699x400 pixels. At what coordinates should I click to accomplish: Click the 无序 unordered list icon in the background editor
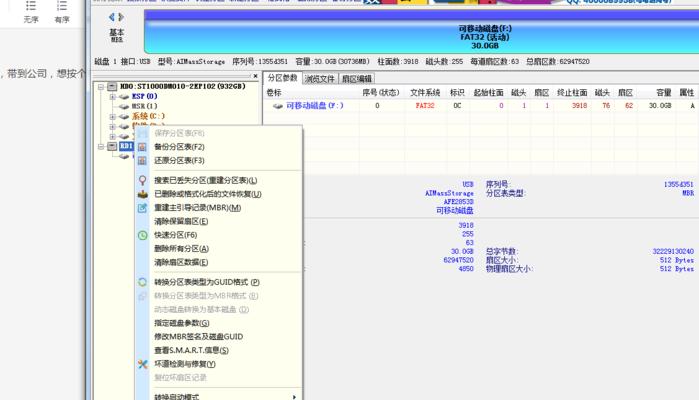pyautogui.click(x=31, y=6)
